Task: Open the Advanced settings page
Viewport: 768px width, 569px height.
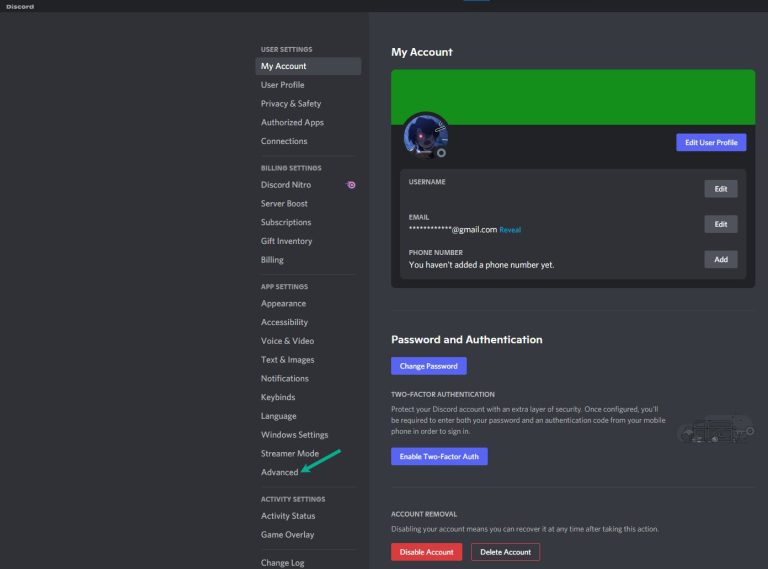Action: (279, 472)
